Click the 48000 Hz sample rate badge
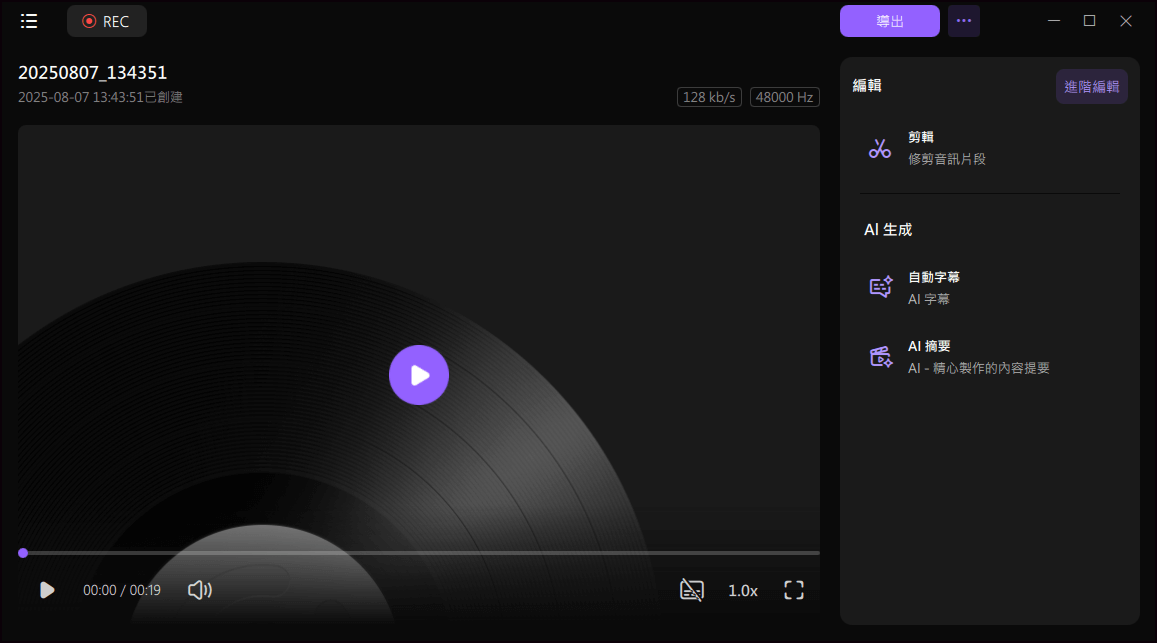The image size is (1157, 643). 784,97
